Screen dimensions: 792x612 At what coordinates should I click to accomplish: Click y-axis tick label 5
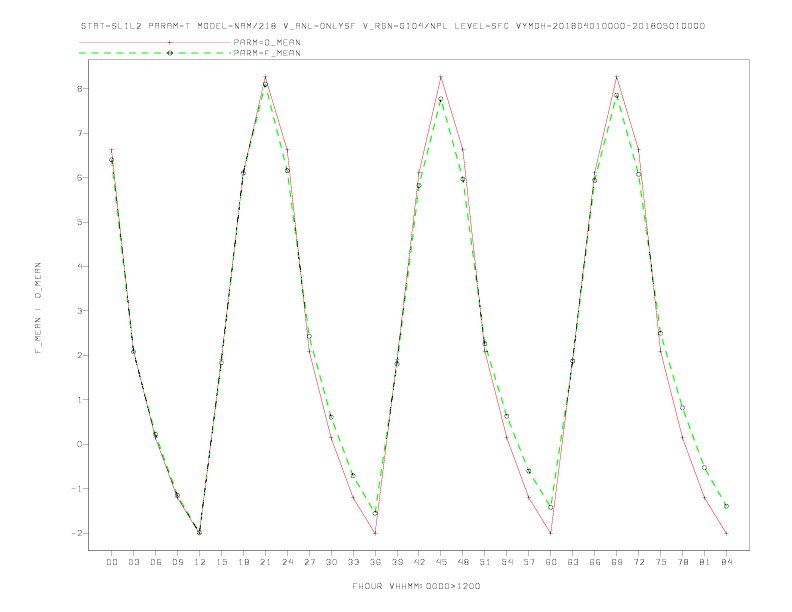pos(80,222)
